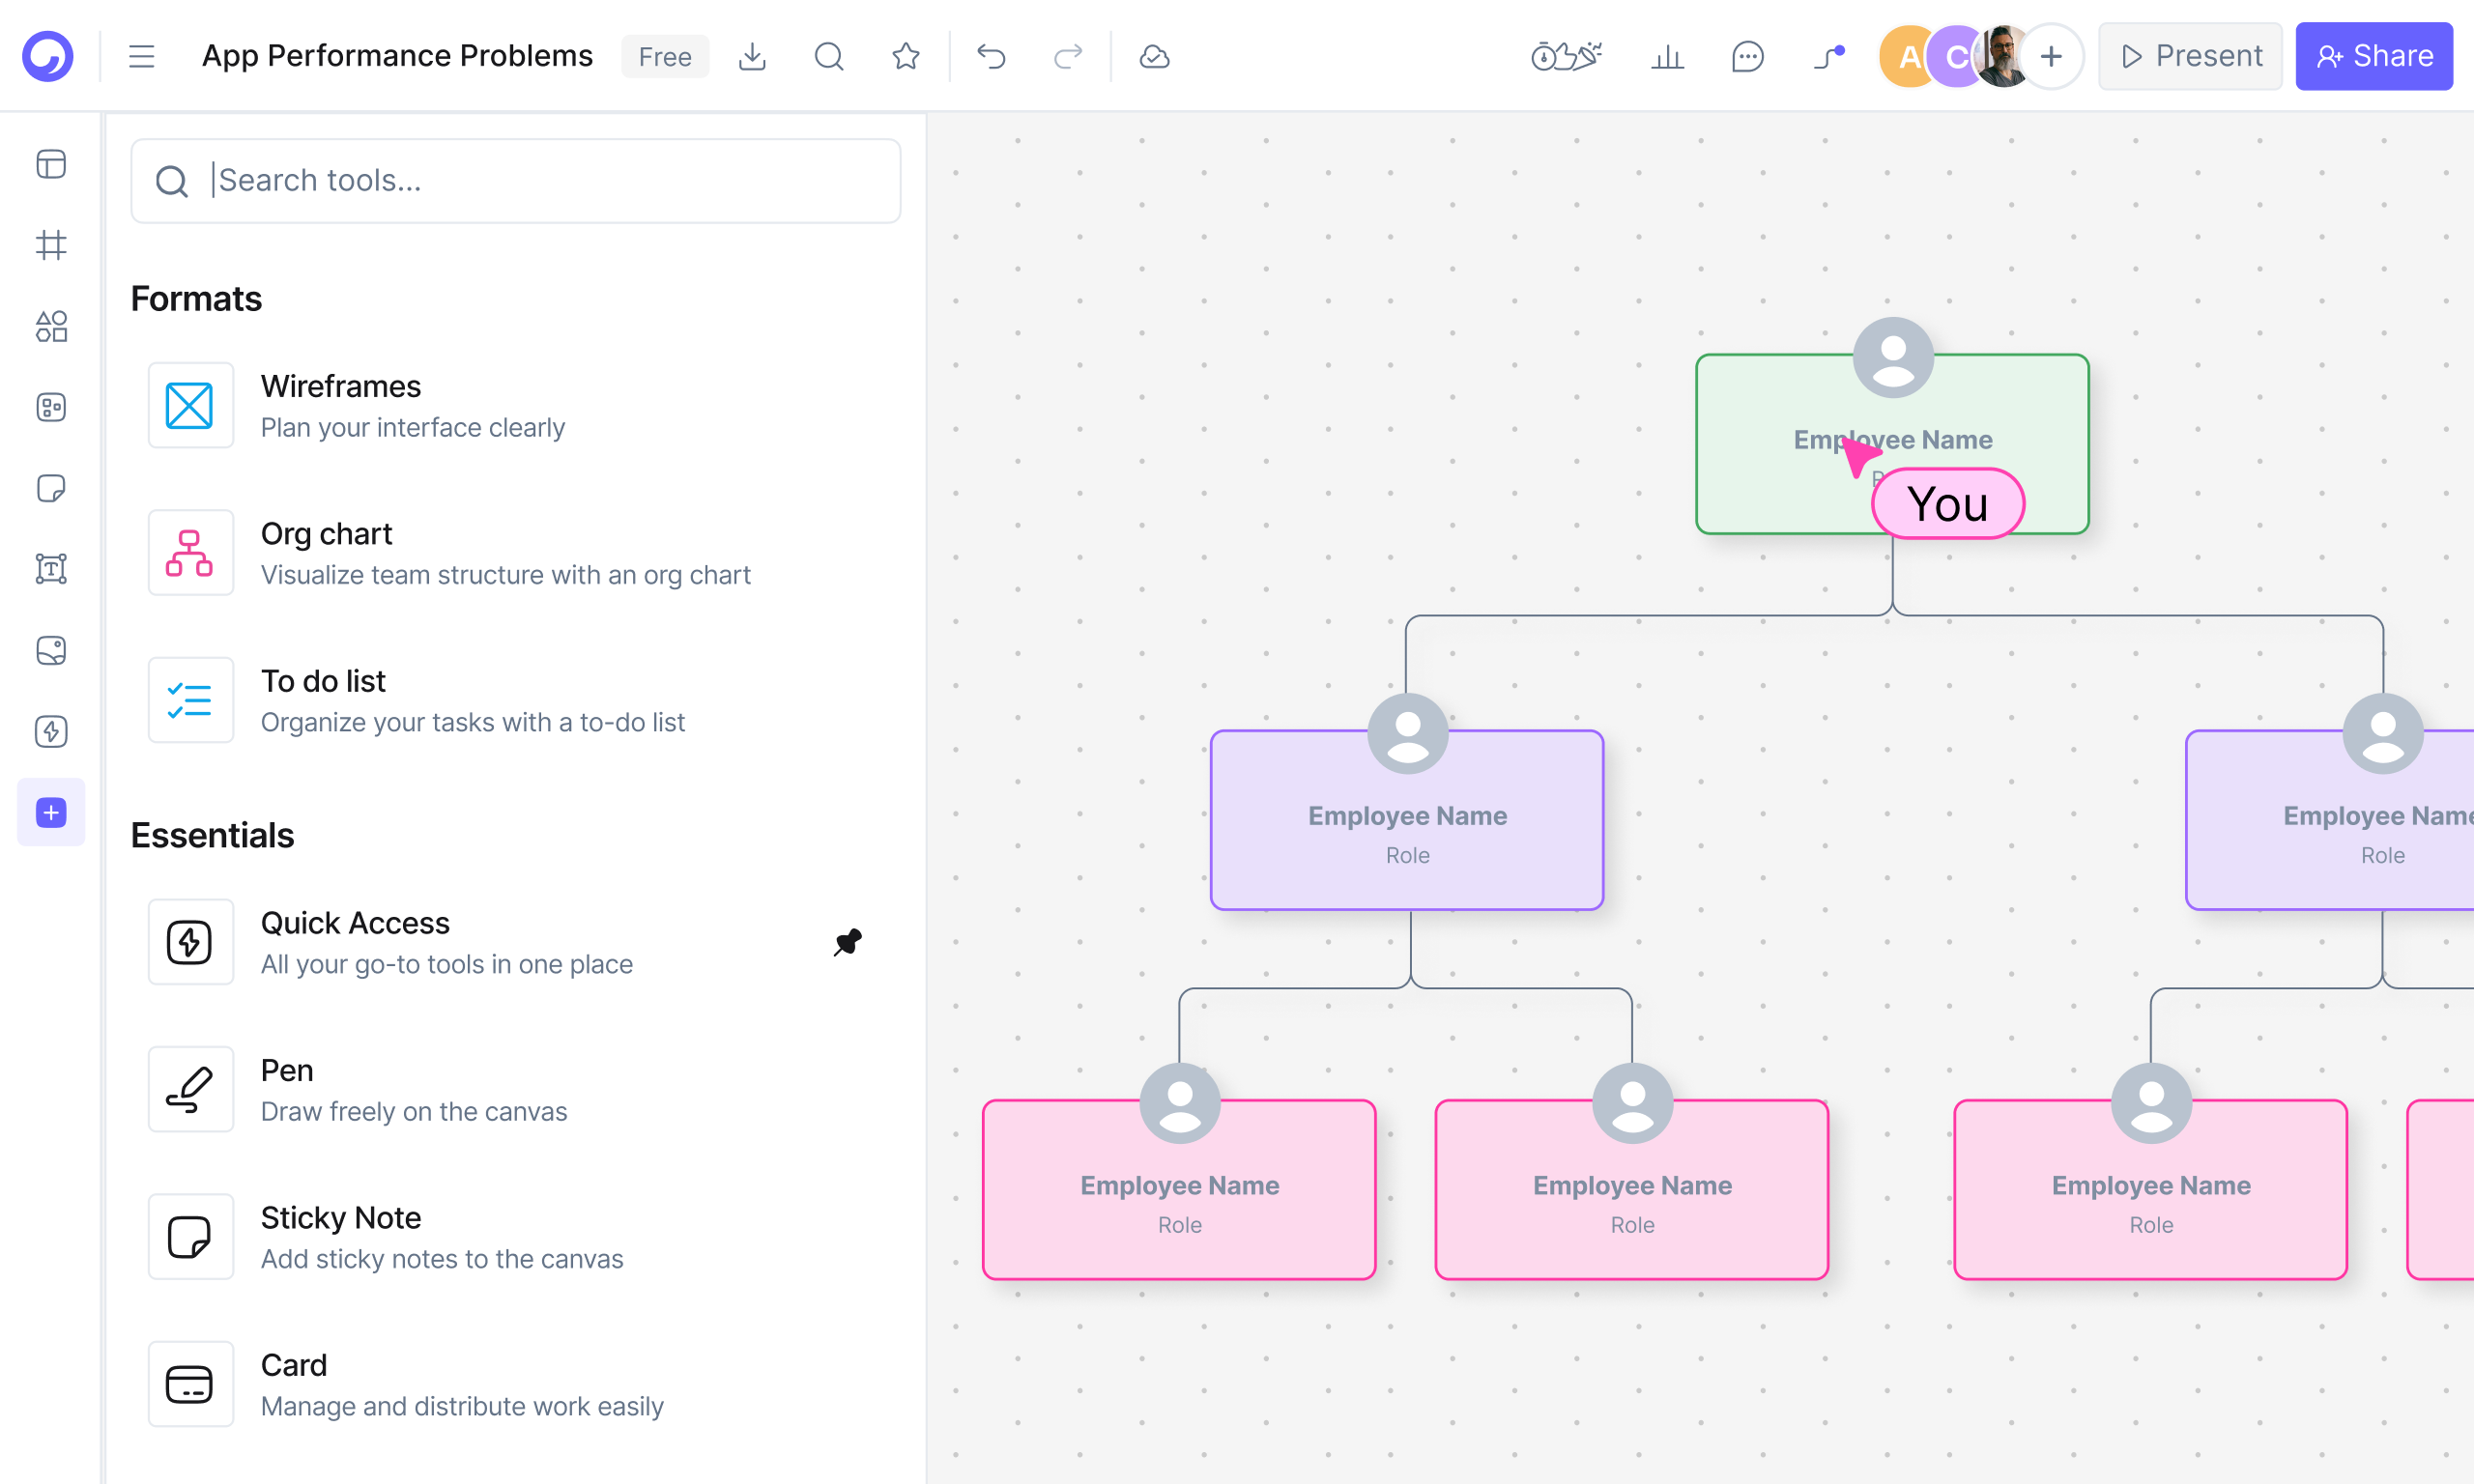The image size is (2474, 1484).
Task: Open the comments chat bubble icon
Action: coord(1747,56)
